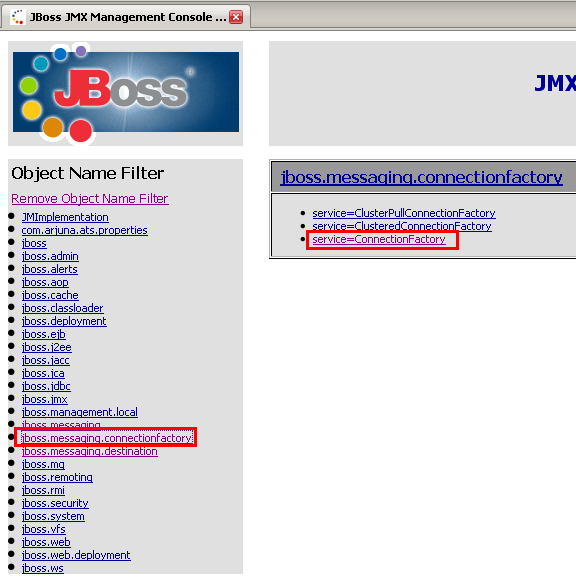Open jboss.web domain link
Screen dimensions: 576x582
(x=46, y=542)
